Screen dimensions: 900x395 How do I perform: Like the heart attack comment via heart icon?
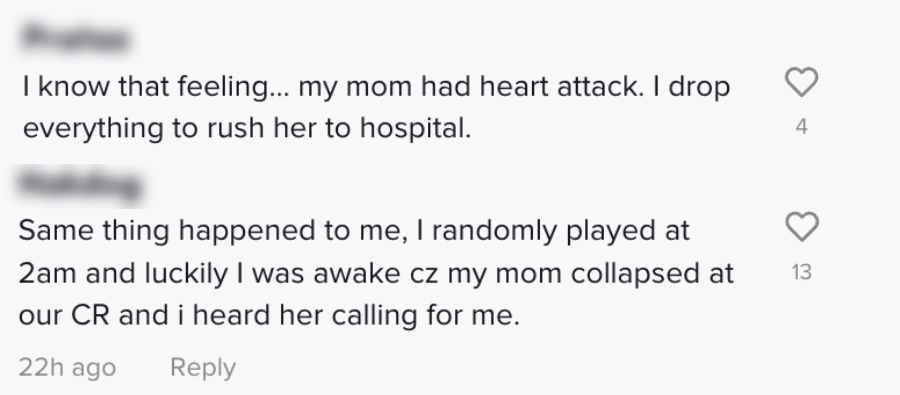801,82
